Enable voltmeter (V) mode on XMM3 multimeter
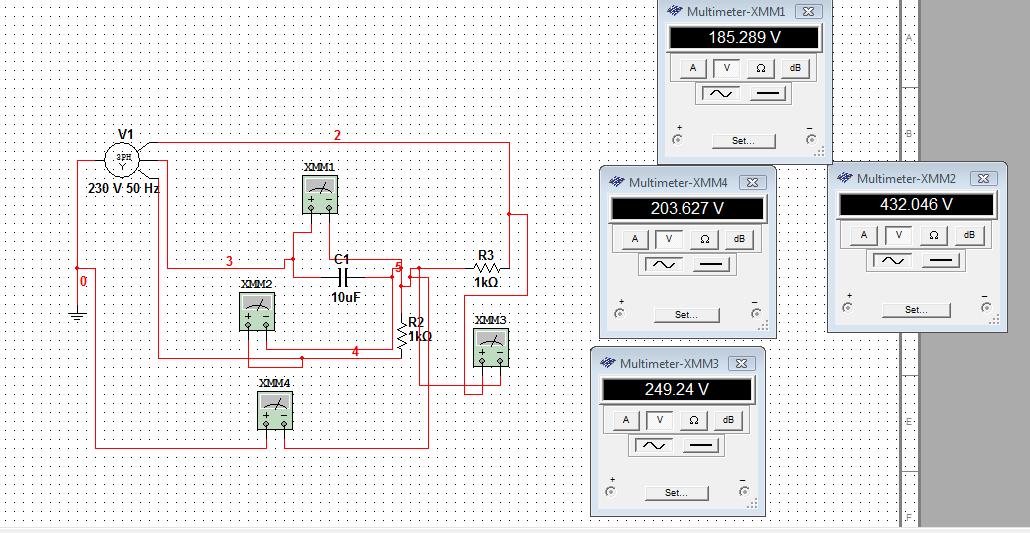 660,420
